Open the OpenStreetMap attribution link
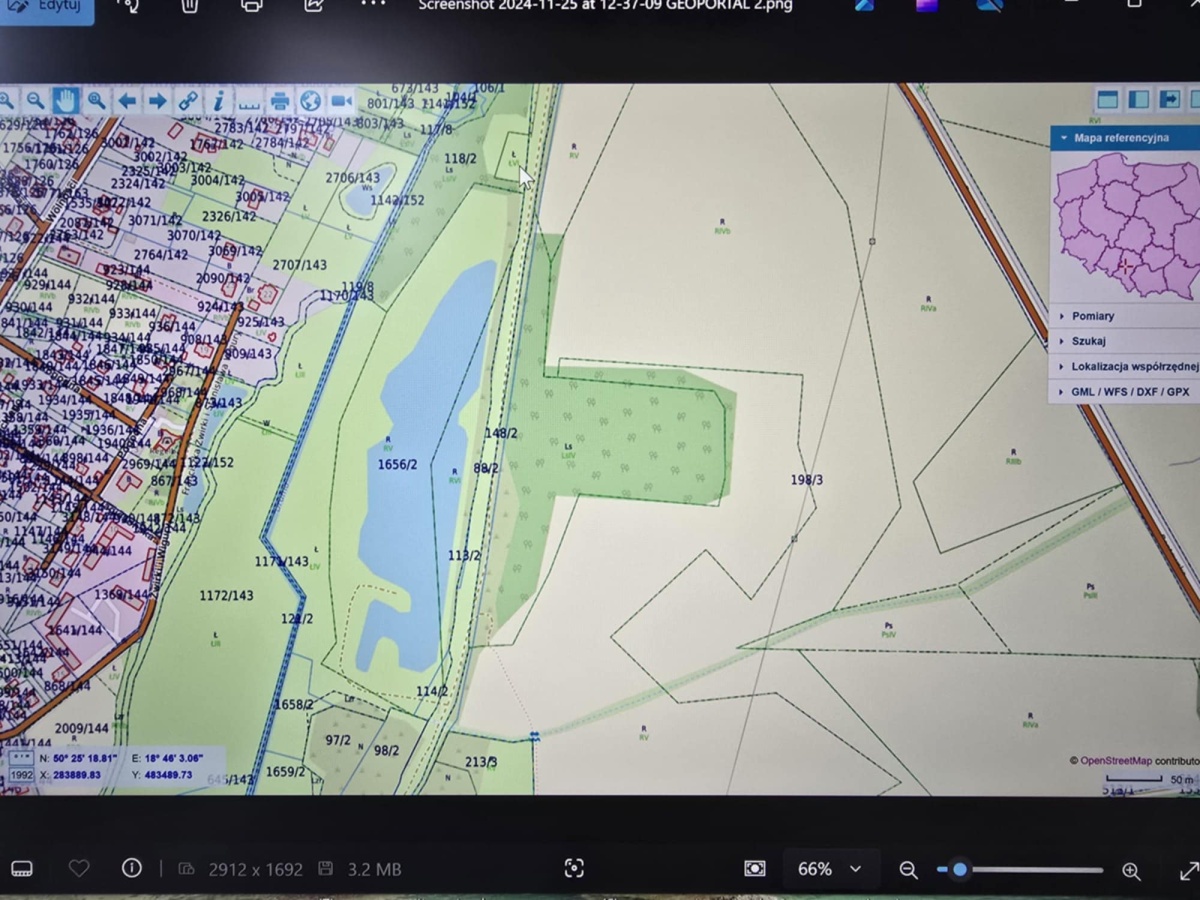This screenshot has width=1200, height=900. pos(1115,761)
